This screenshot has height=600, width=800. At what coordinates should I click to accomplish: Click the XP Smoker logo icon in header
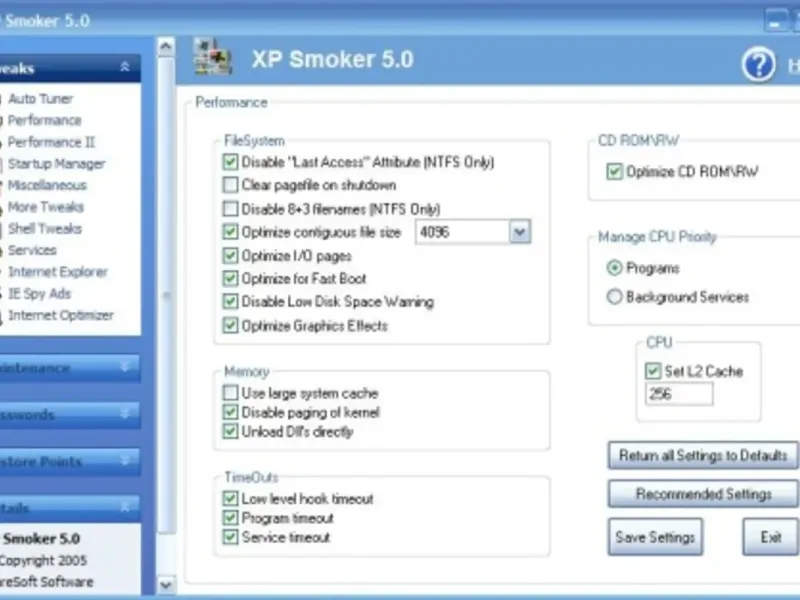(x=213, y=57)
